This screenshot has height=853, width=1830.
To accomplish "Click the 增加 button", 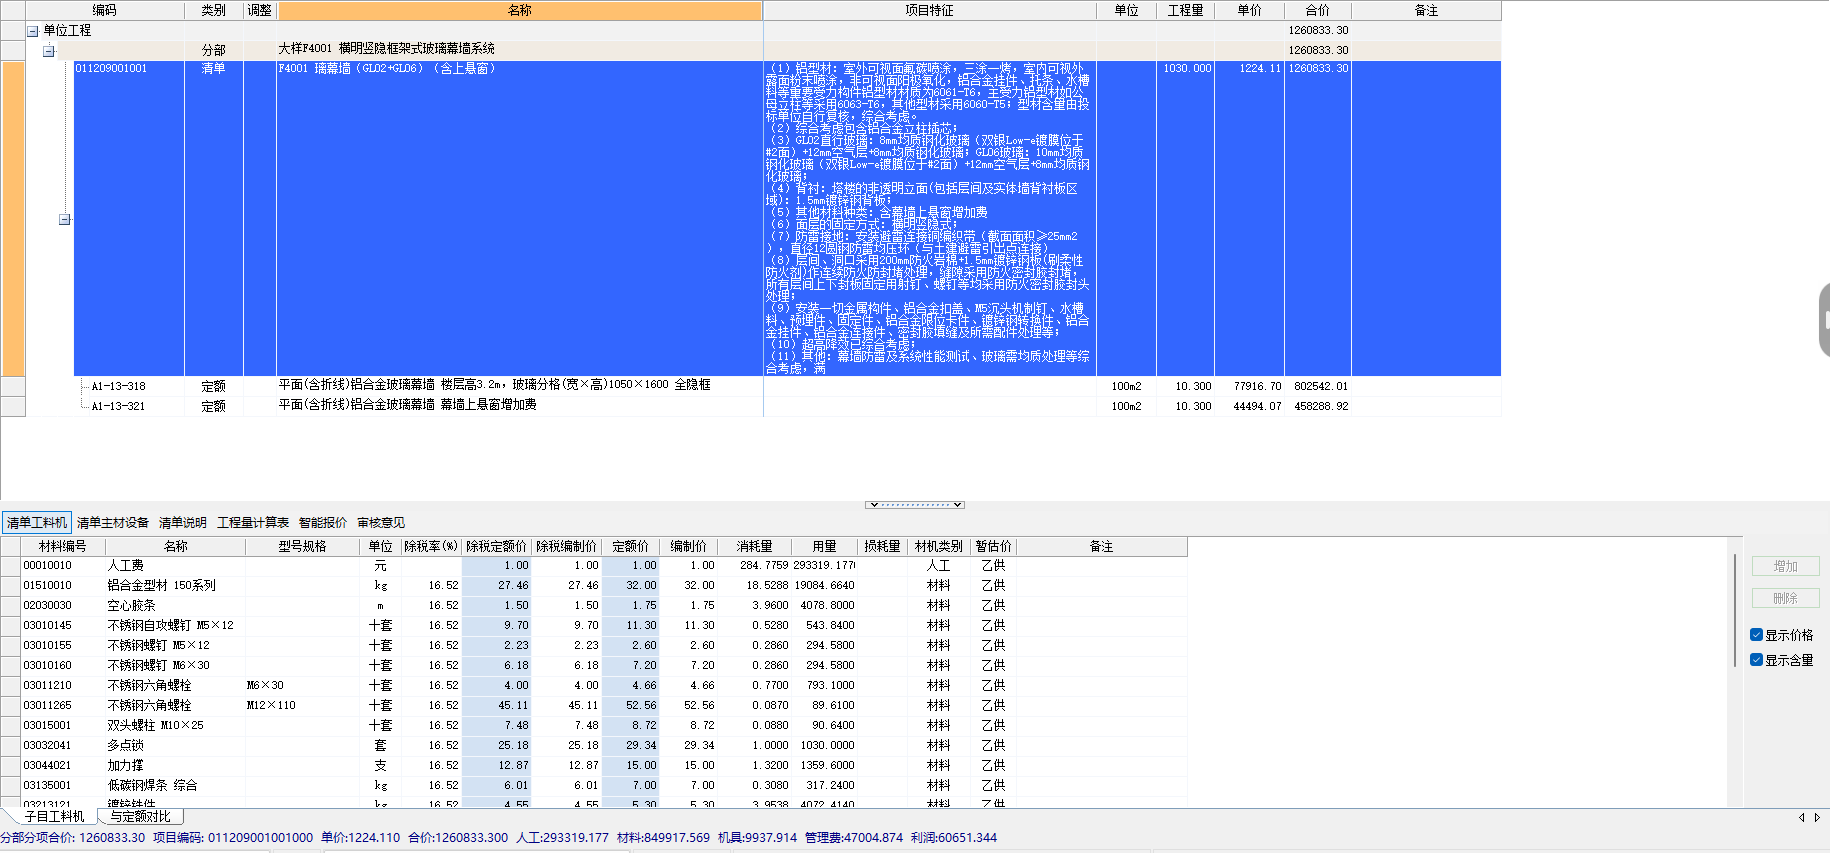I will click(x=1785, y=566).
